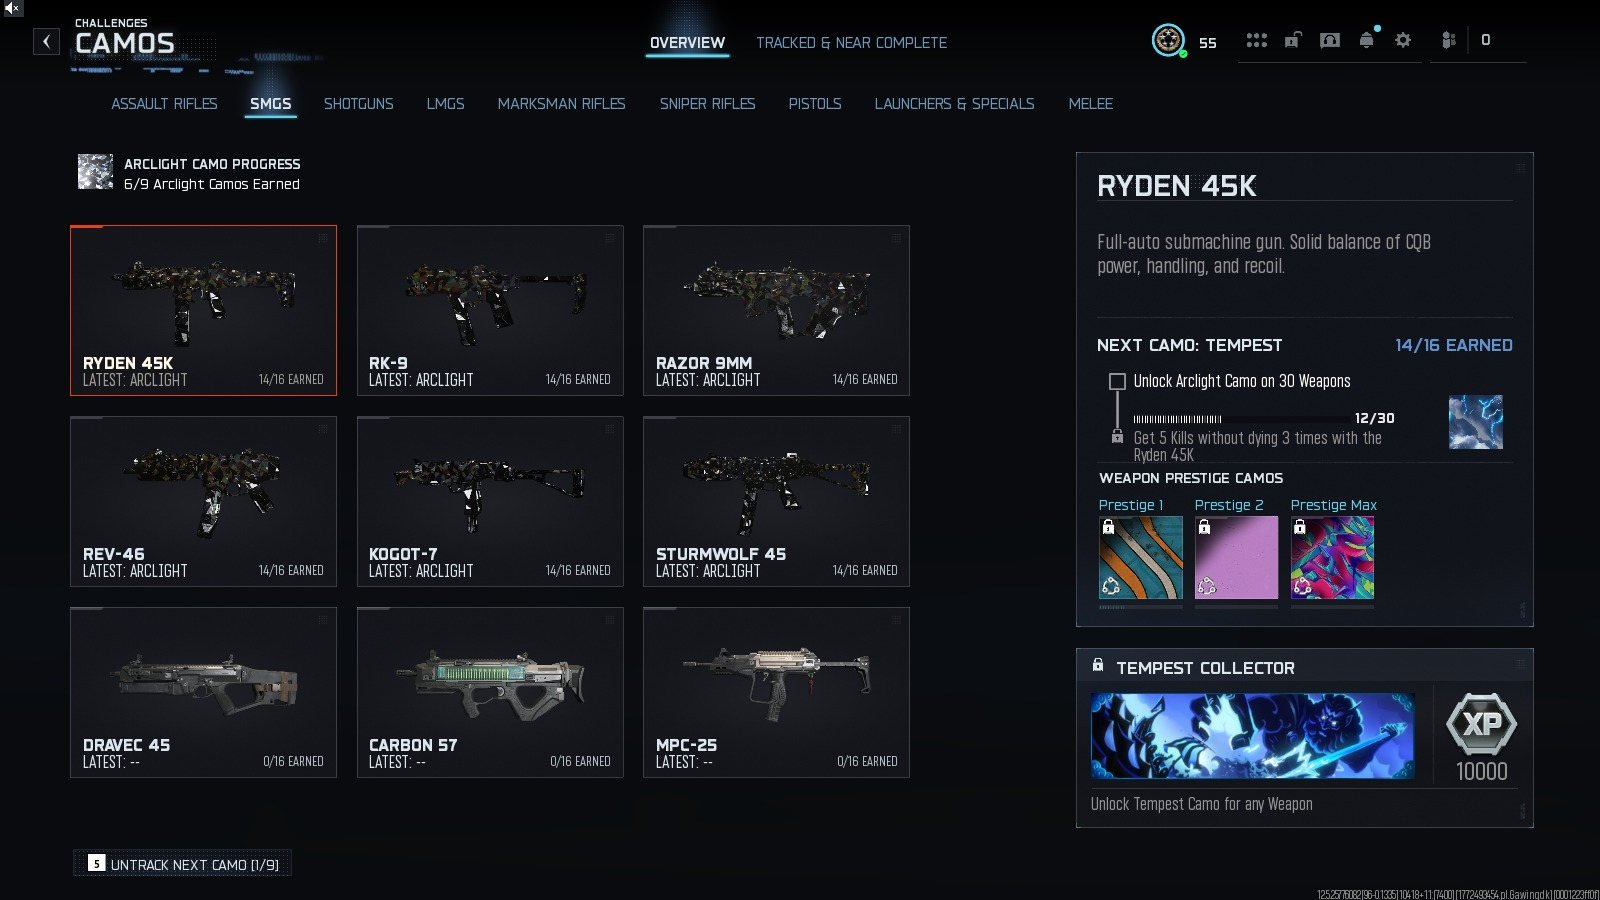
Task: Select the SMGs category
Action: (271, 104)
